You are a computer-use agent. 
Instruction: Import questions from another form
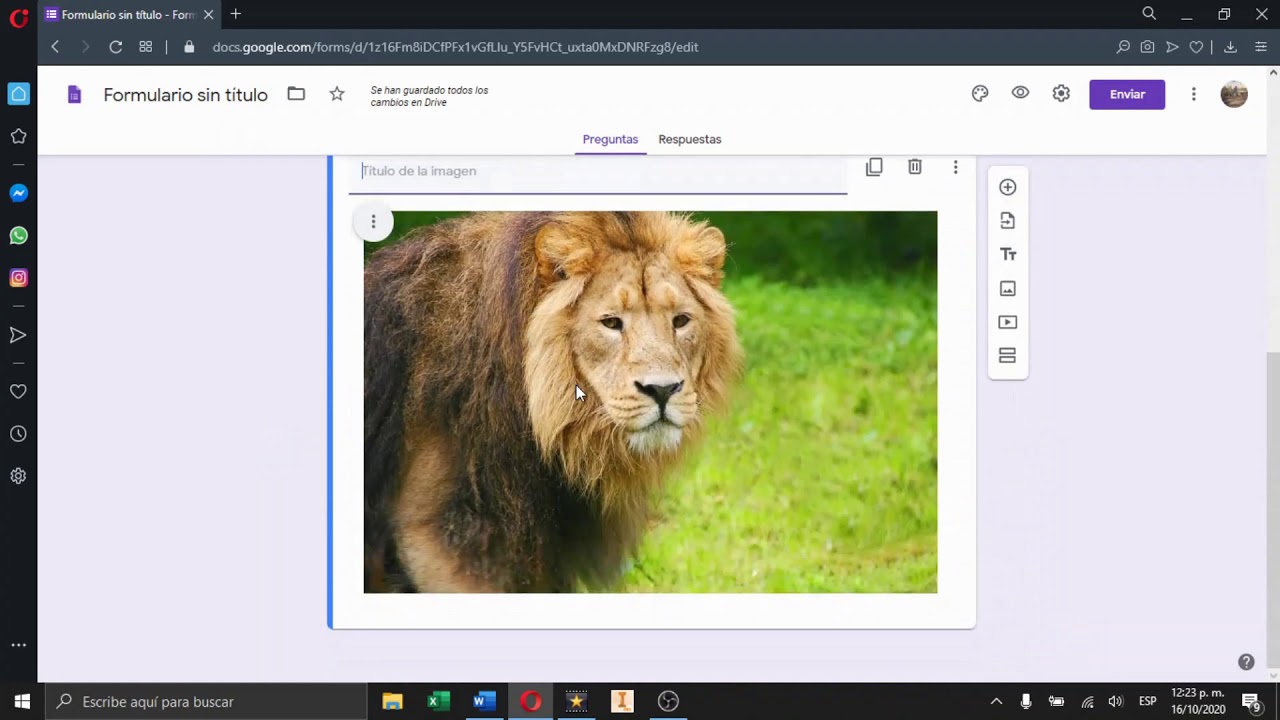click(1007, 221)
